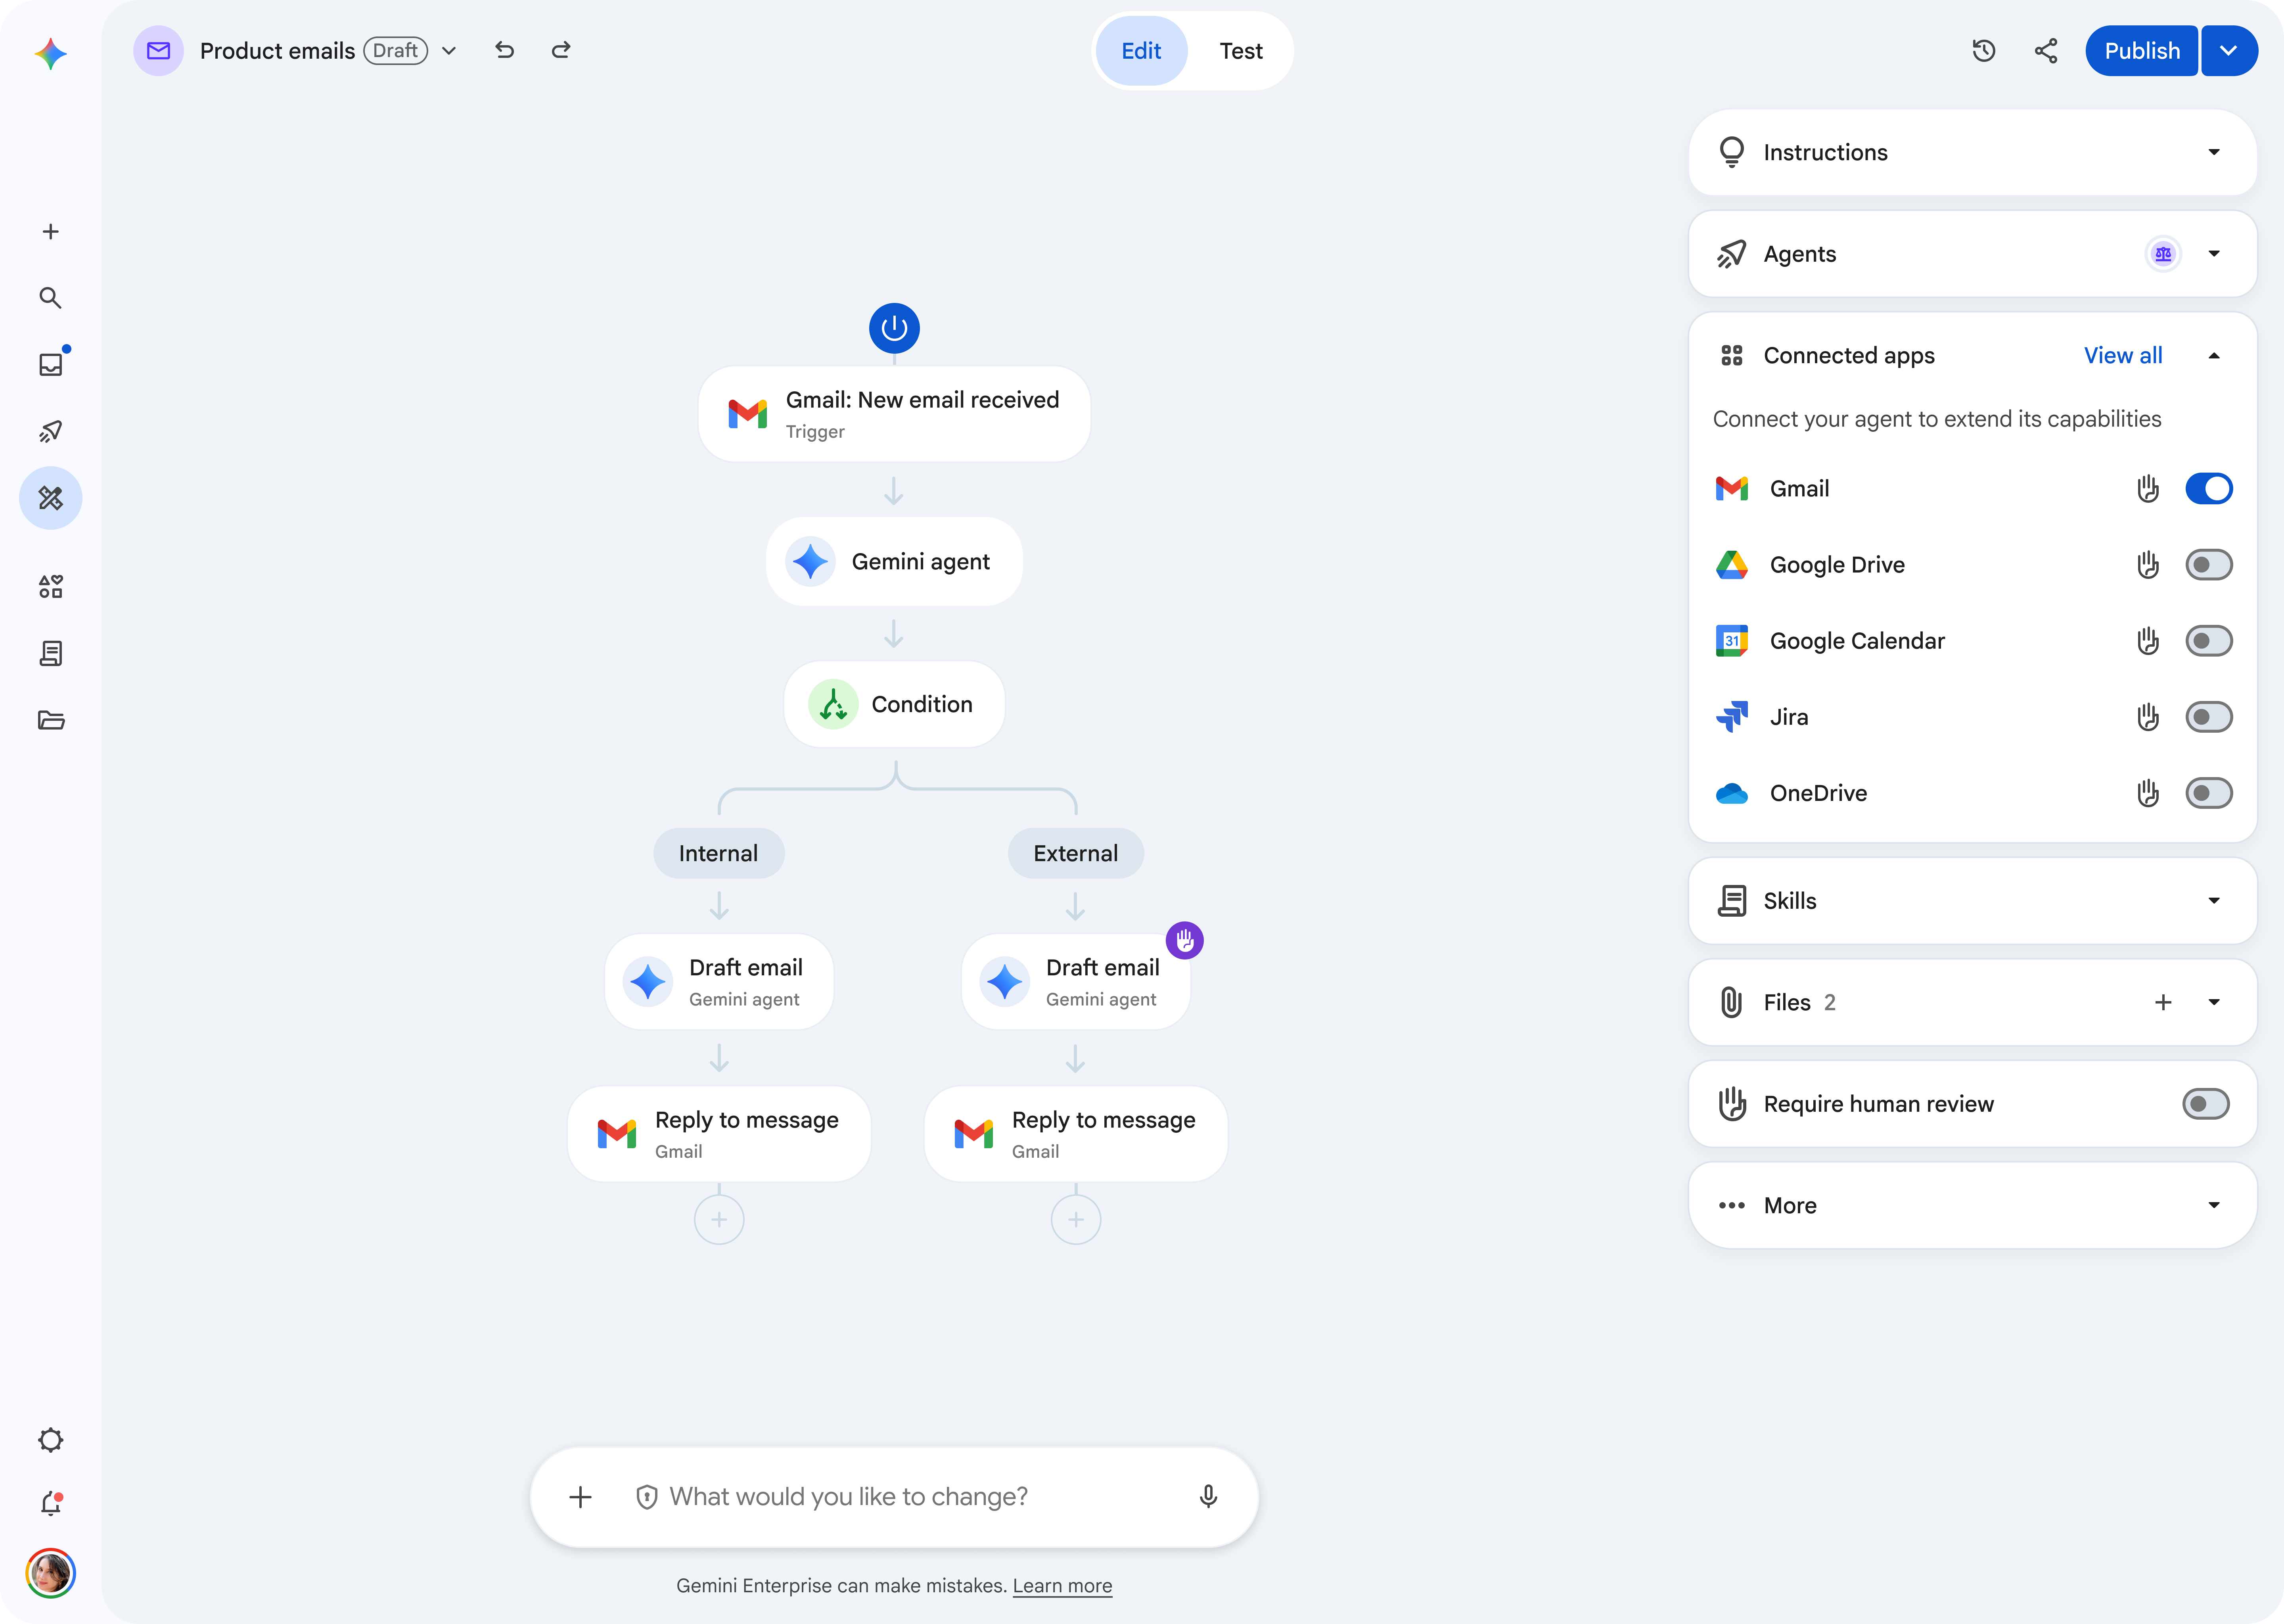Enable the OneDrive toggle

pos(2209,793)
